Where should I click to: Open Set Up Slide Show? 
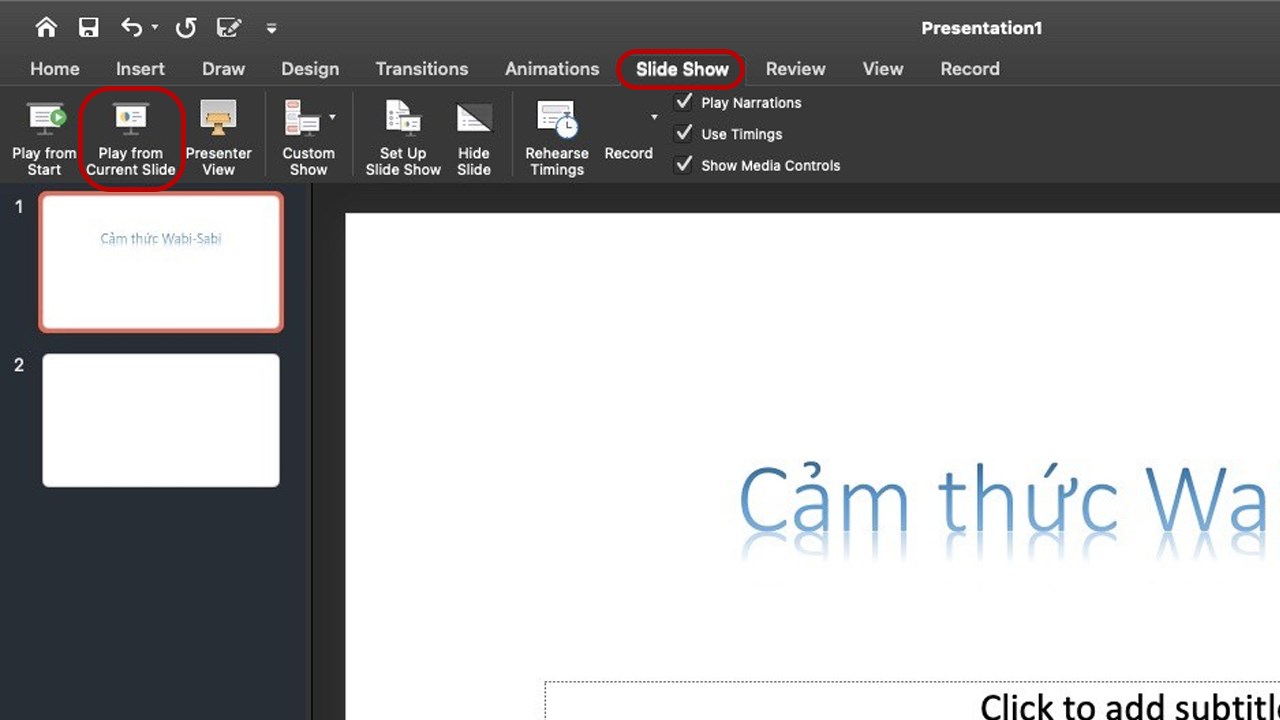pyautogui.click(x=403, y=138)
